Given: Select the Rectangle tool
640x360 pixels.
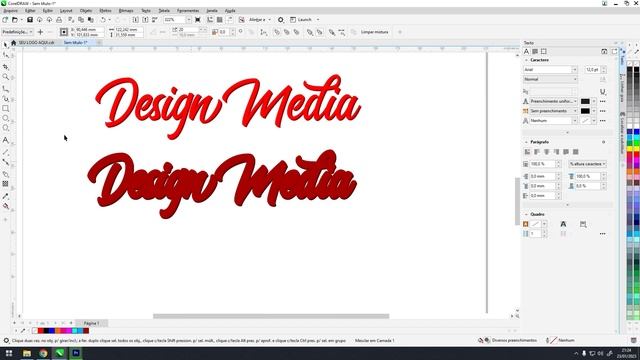Looking at the screenshot, I should [5, 108].
